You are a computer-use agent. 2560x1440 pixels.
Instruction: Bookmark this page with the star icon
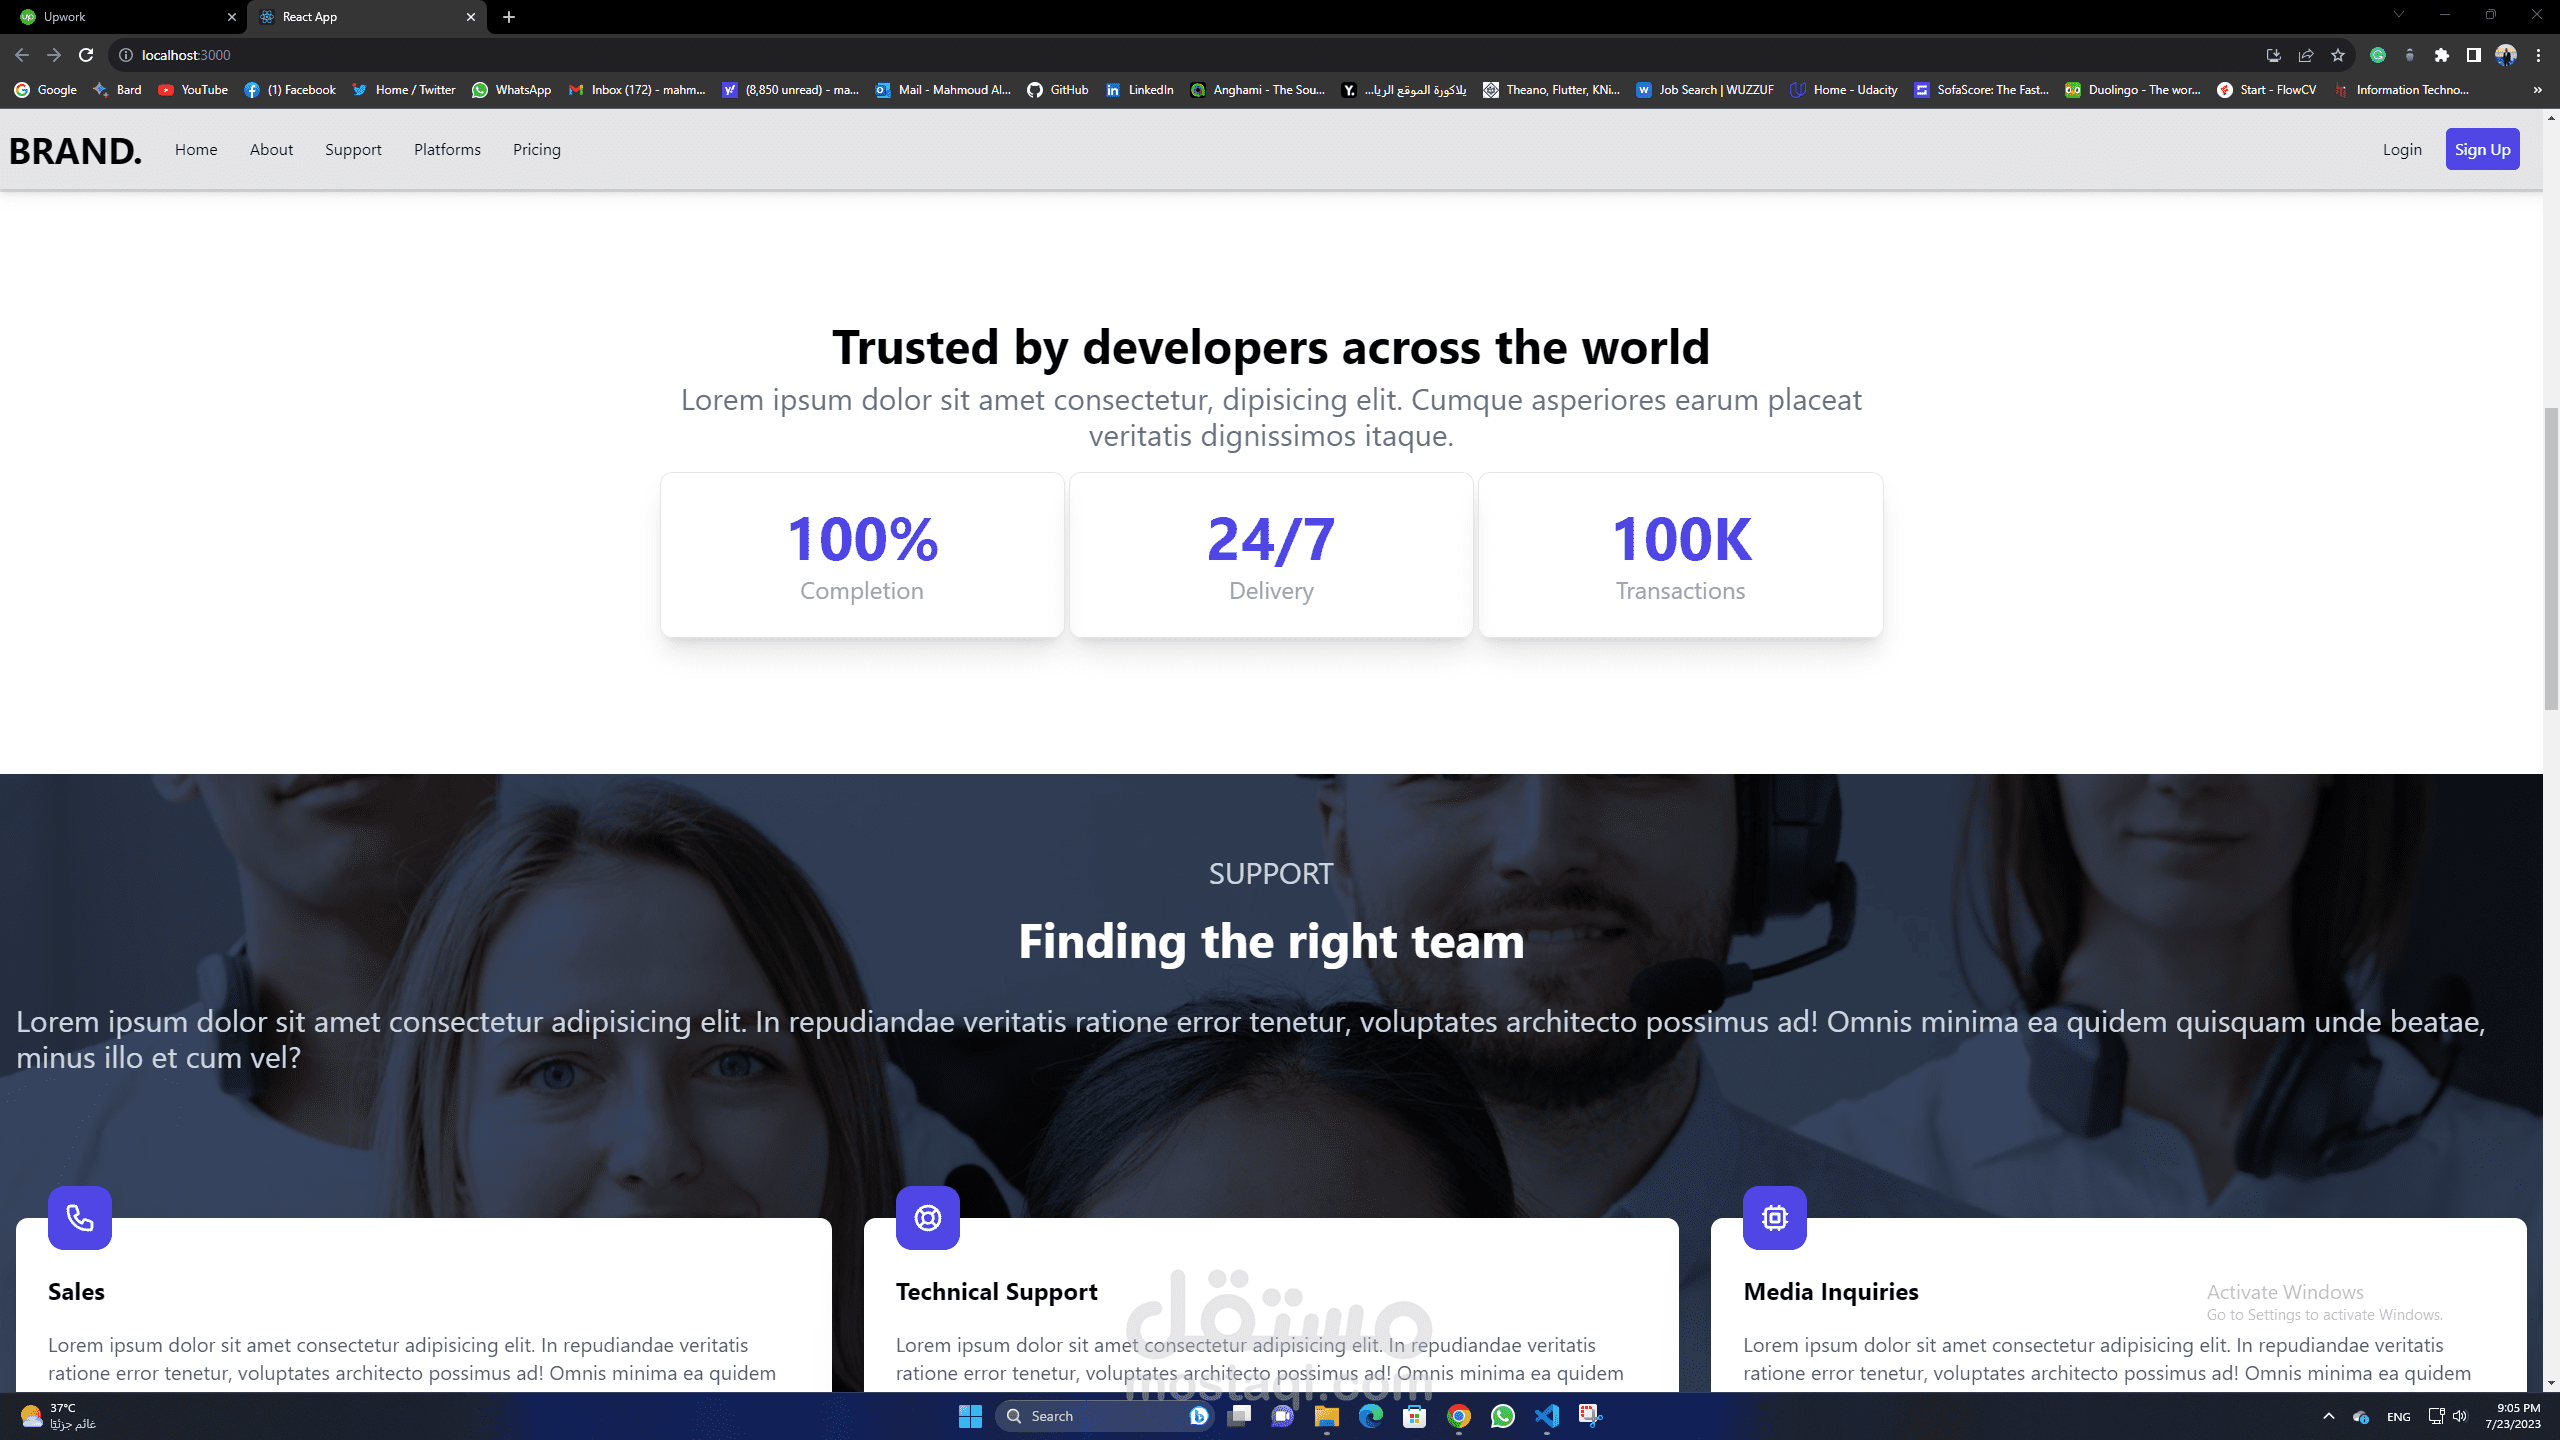[x=2338, y=55]
